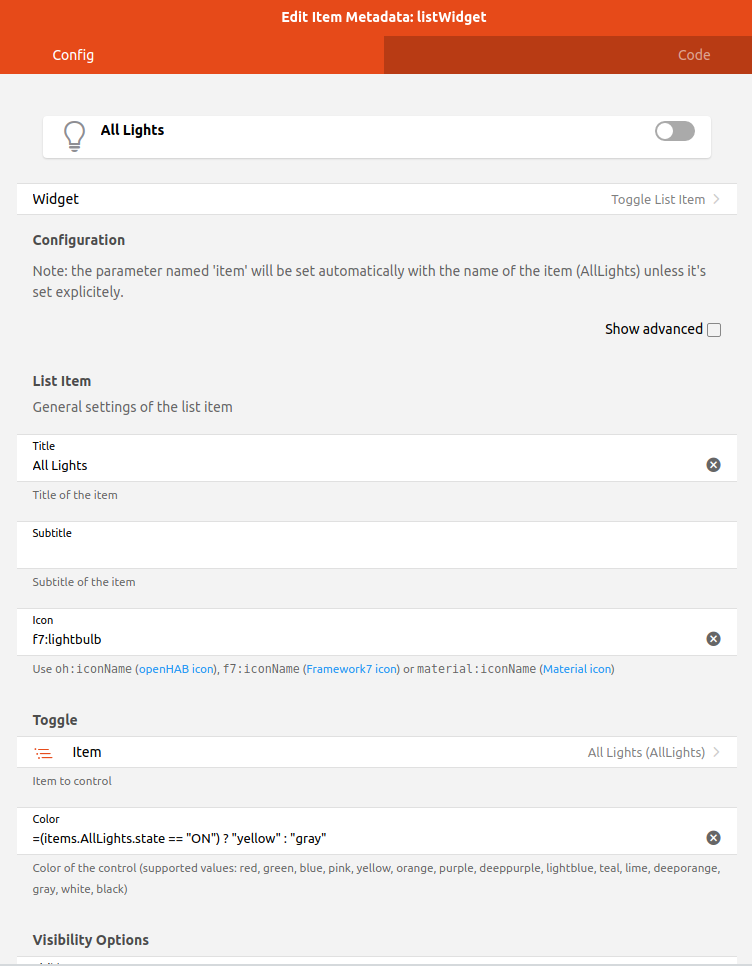The height and width of the screenshot is (966, 752).
Task: Toggle the All Lights switch
Action: (x=674, y=131)
